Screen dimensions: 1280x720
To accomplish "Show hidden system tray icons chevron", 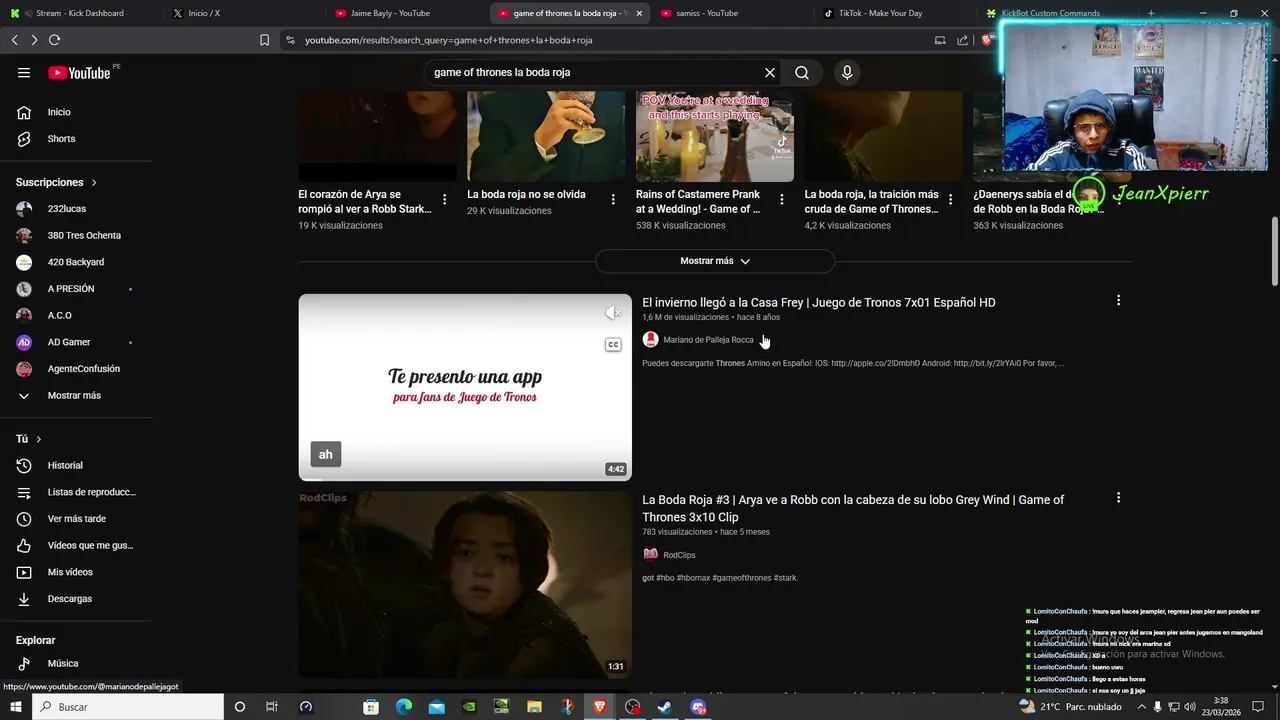I will pyautogui.click(x=1141, y=707).
